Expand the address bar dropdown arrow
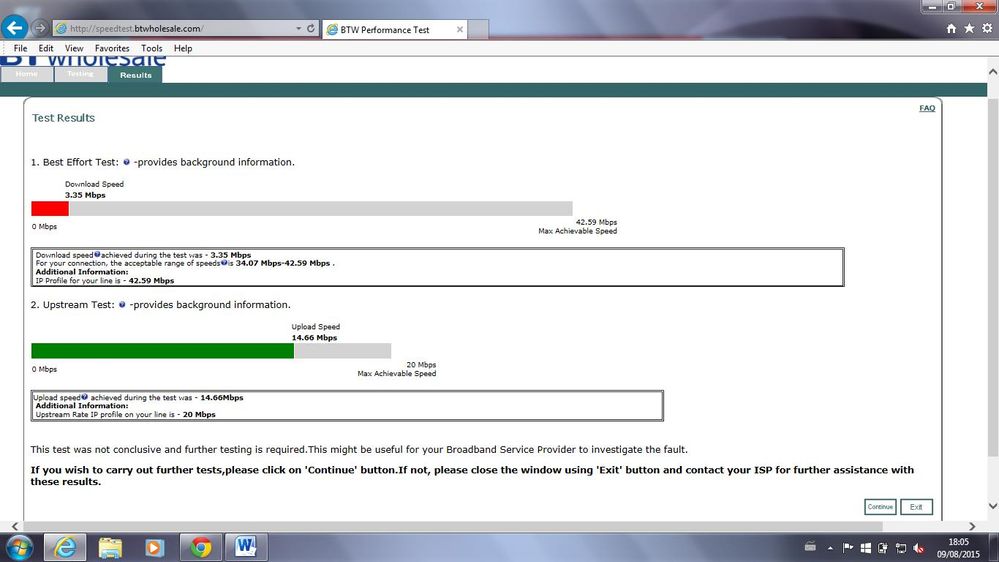The height and width of the screenshot is (562, 999). pyautogui.click(x=298, y=28)
